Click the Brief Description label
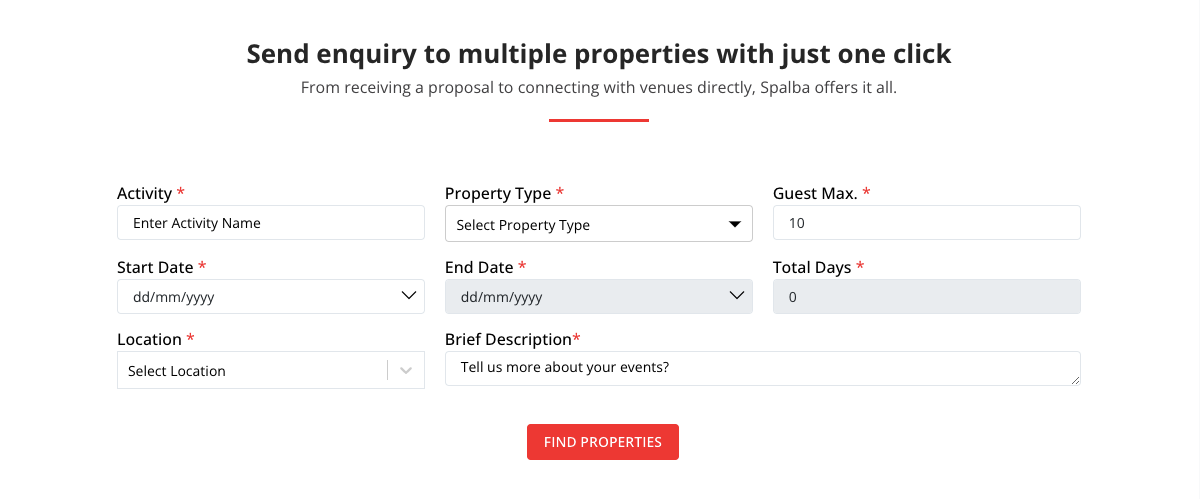Screen dimensions: 1200x499 [507, 339]
